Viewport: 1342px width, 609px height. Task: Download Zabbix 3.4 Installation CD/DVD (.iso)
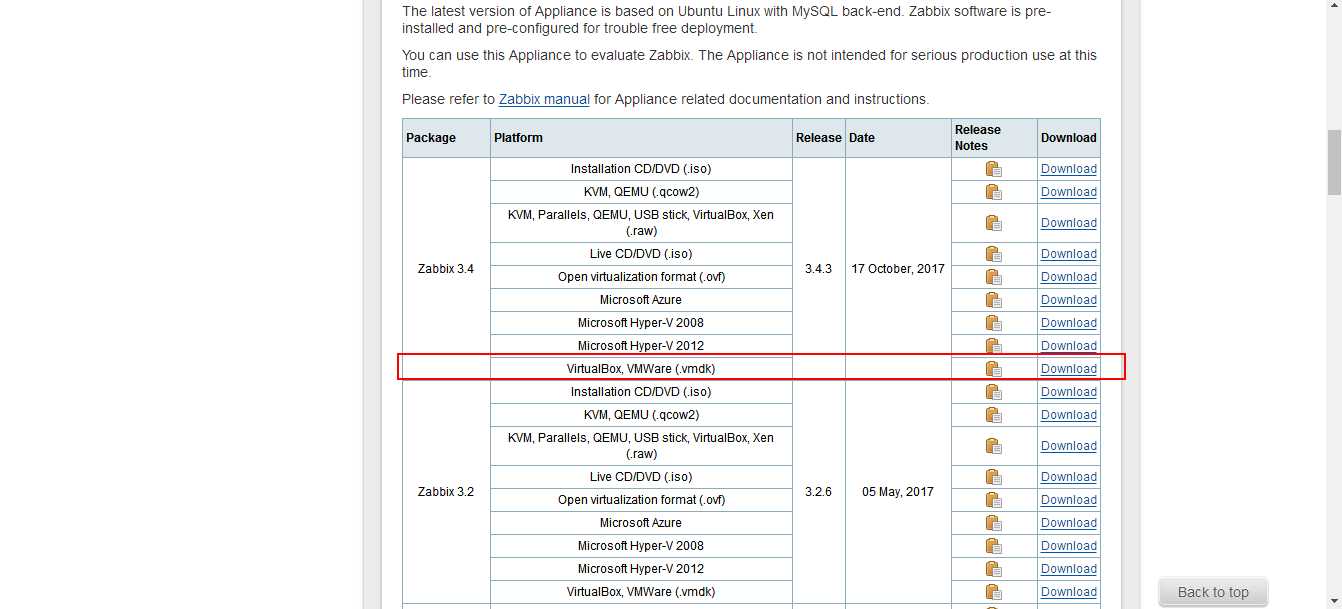pyautogui.click(x=1068, y=169)
